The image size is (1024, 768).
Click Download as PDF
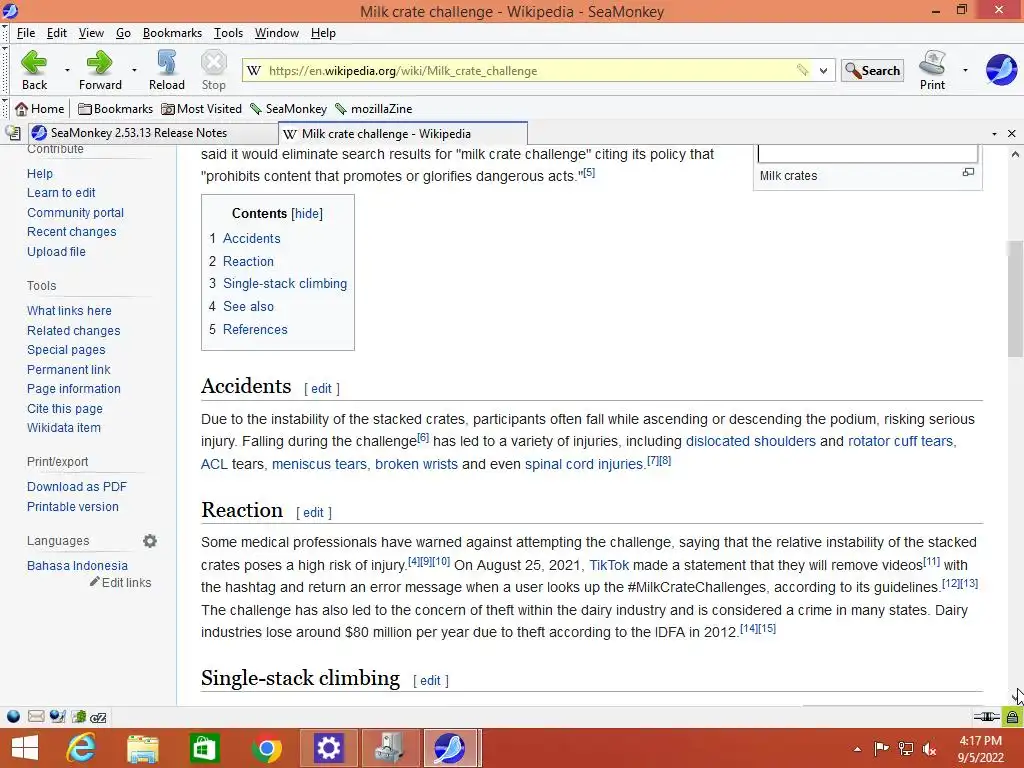click(x=77, y=487)
